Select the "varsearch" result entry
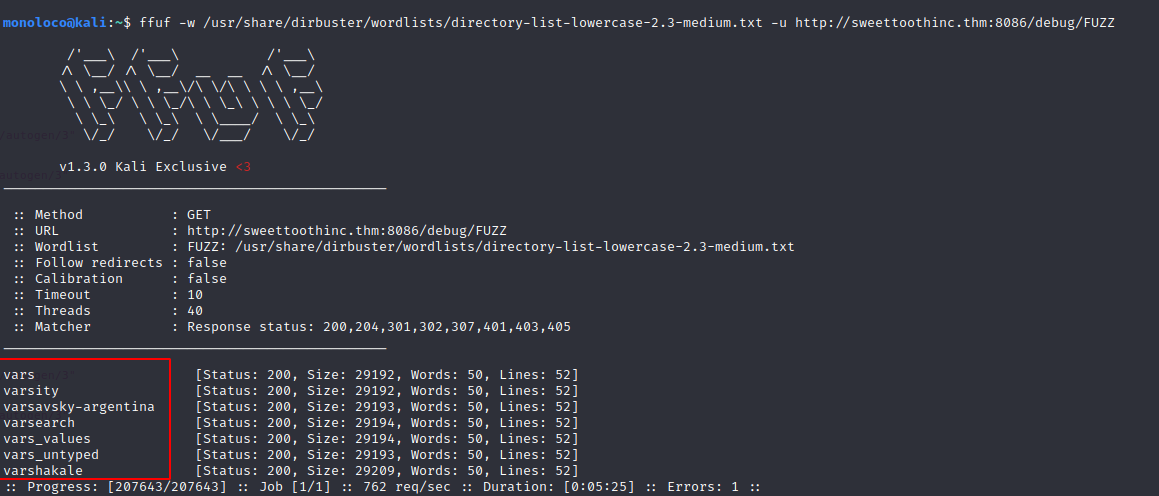This screenshot has height=496, width=1159. click(x=39, y=423)
